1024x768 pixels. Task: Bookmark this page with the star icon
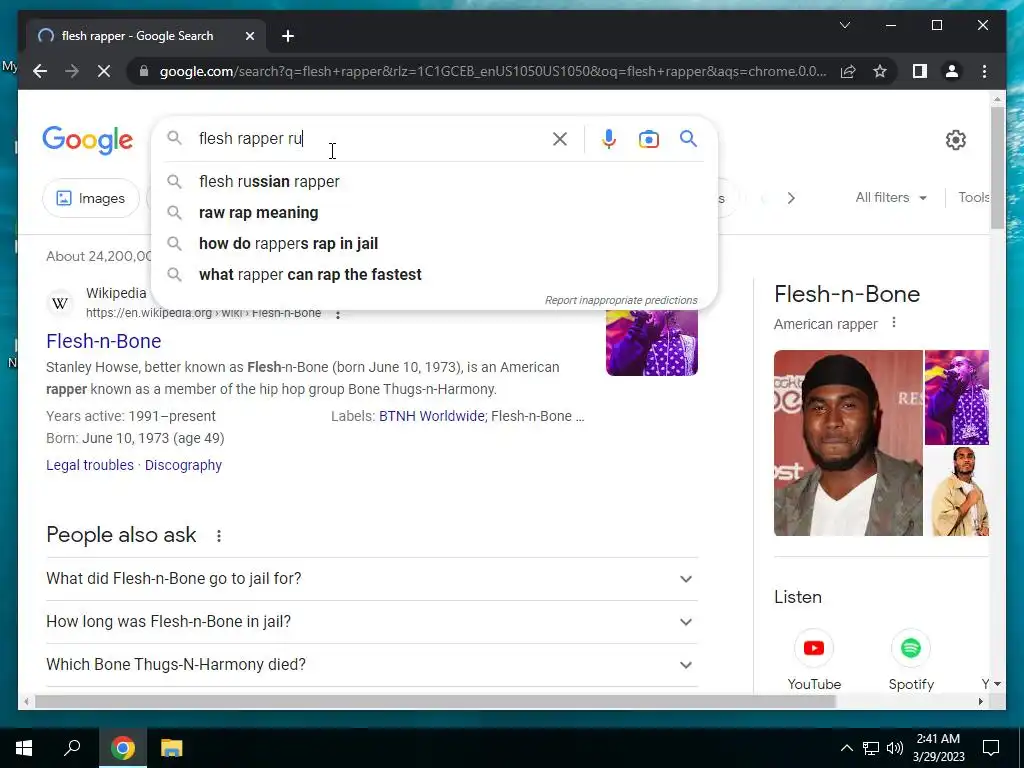[x=880, y=71]
